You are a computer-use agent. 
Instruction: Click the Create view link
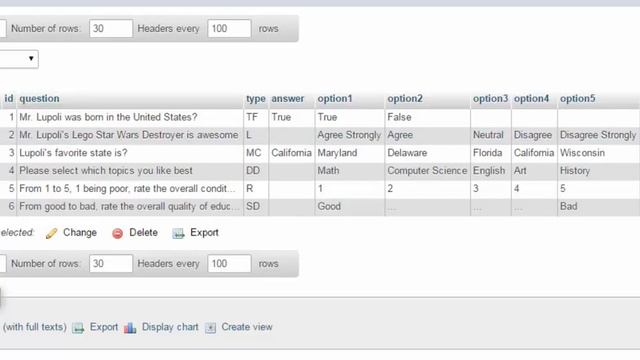[x=247, y=327]
